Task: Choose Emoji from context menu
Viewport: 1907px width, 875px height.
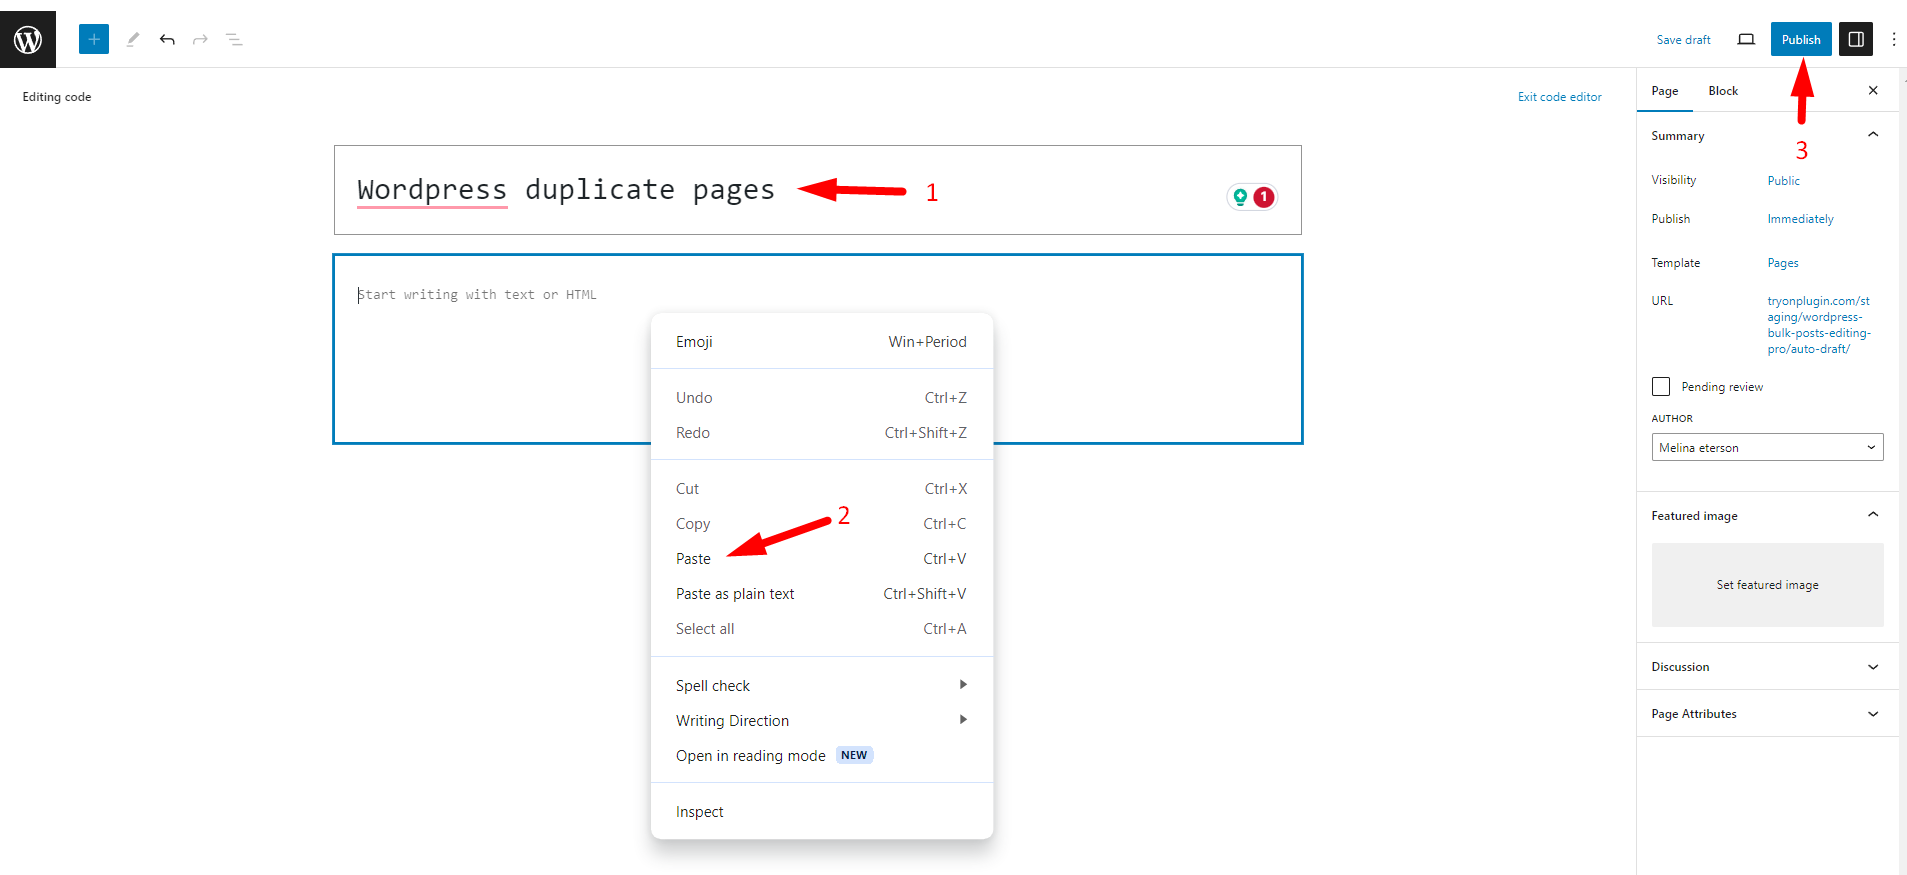Action: pyautogui.click(x=822, y=341)
